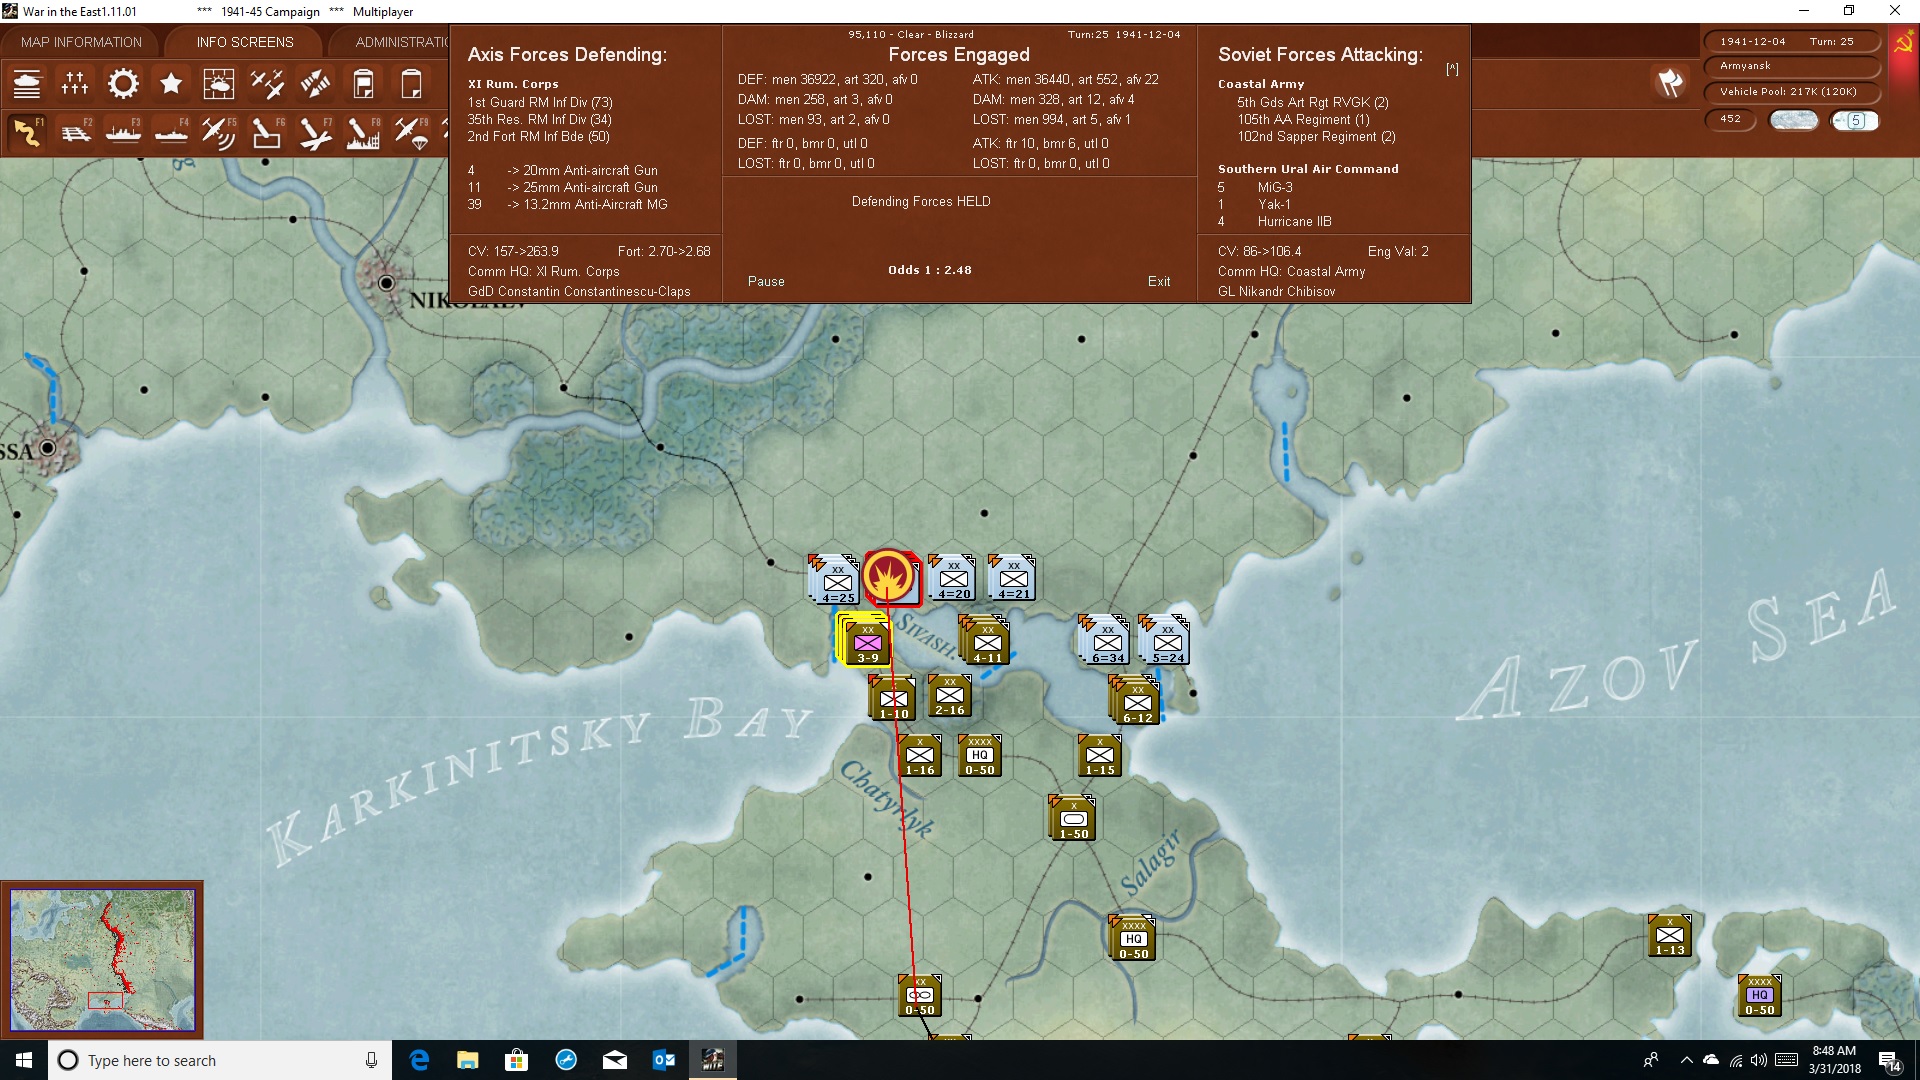This screenshot has height=1080, width=1920.
Task: Click the taskbar search box
Action: (220, 1060)
